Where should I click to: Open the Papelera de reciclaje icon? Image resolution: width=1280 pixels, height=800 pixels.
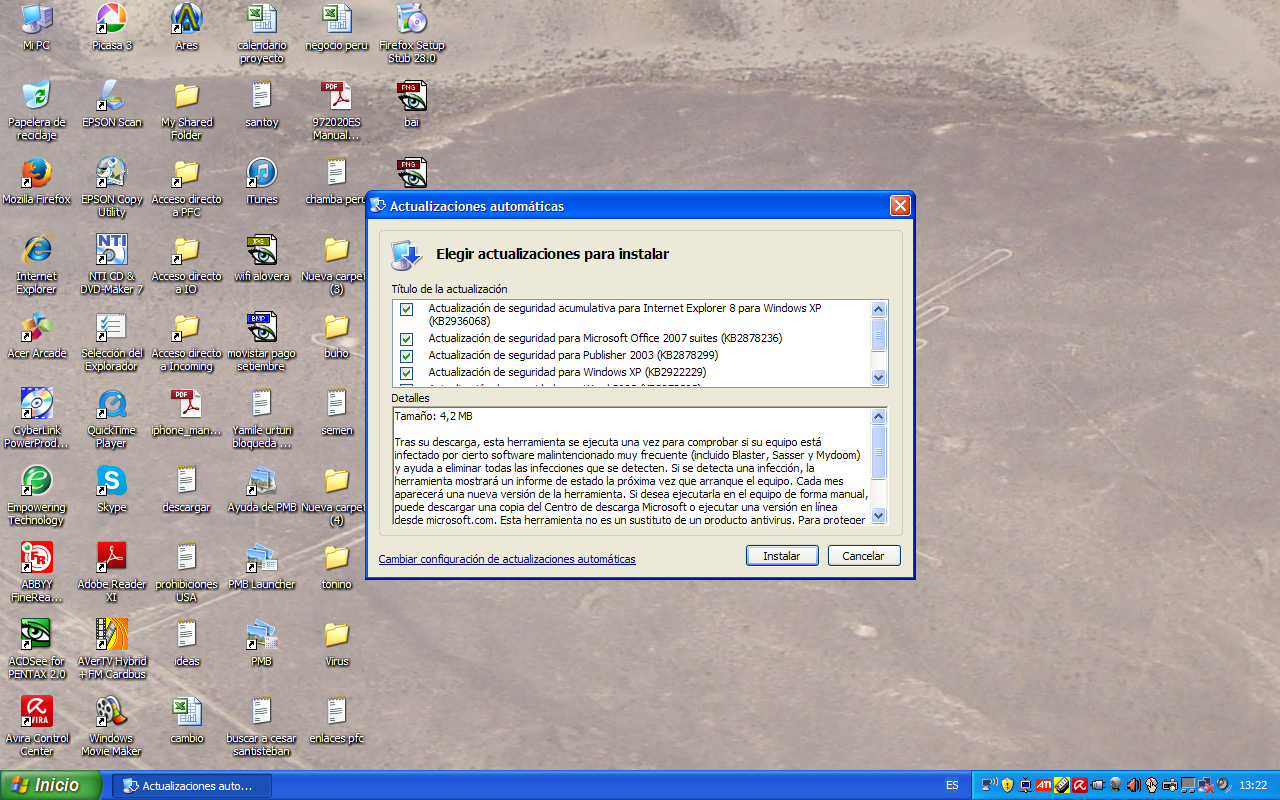click(x=36, y=96)
